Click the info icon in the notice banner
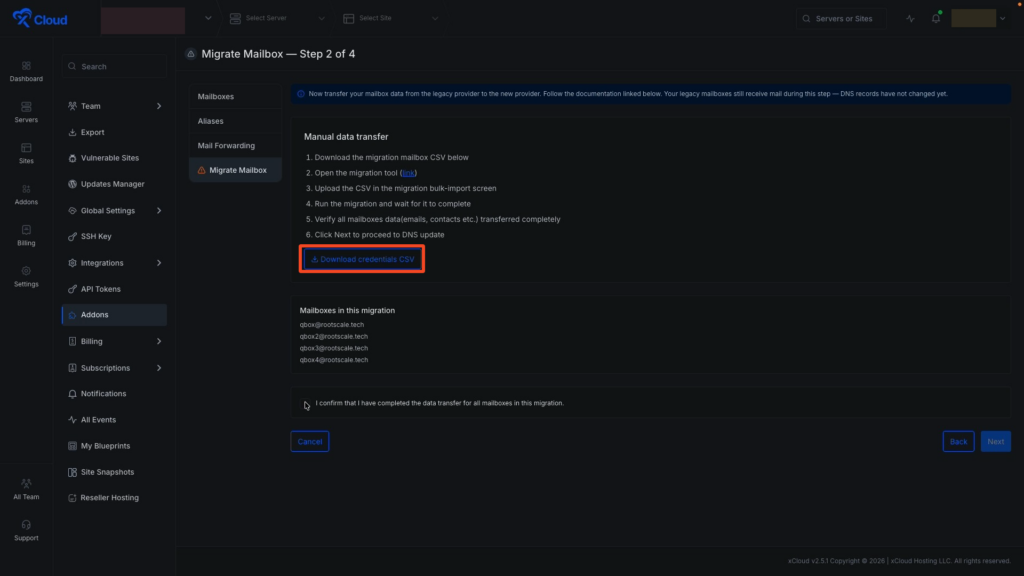1024x576 pixels. [x=301, y=94]
